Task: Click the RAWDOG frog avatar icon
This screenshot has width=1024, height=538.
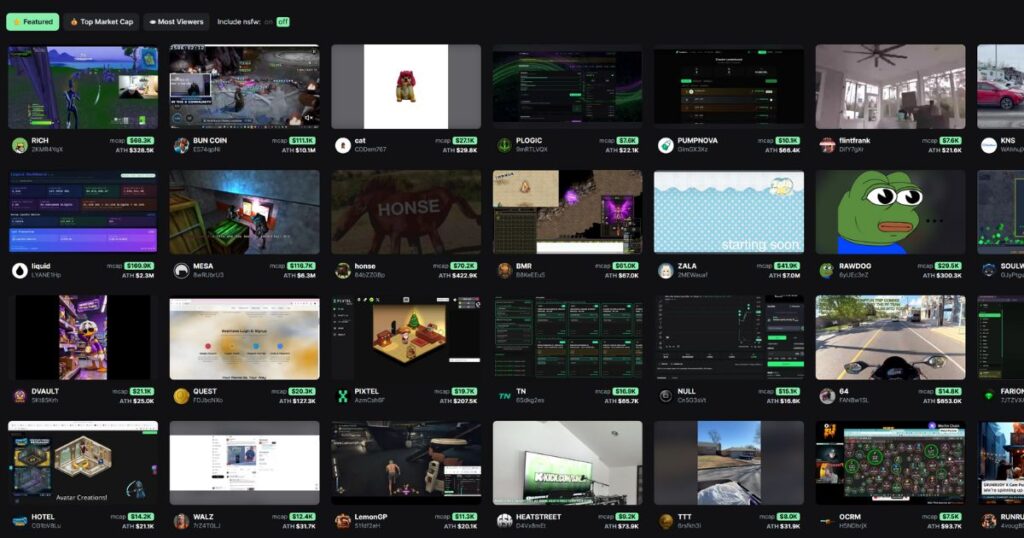Action: (x=827, y=270)
